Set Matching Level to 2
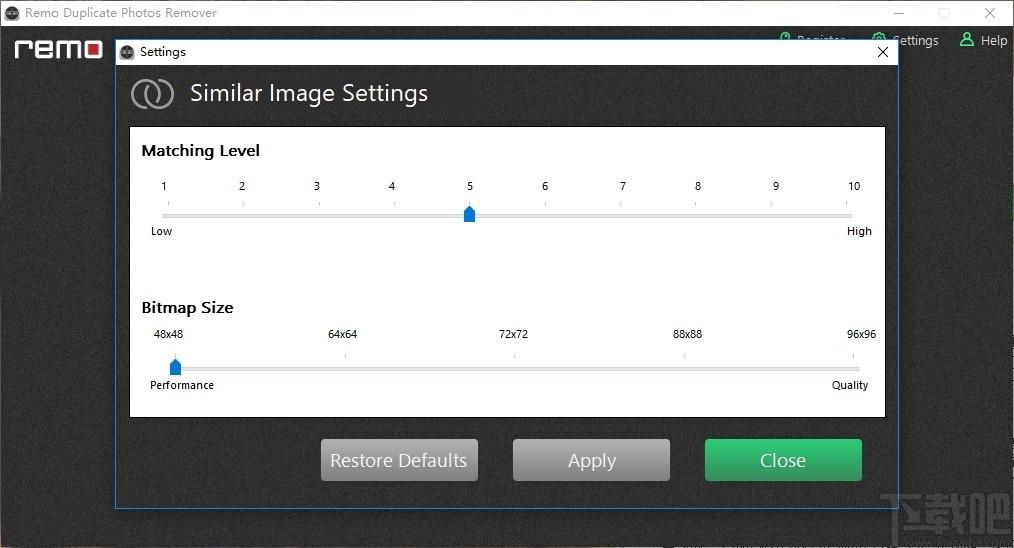 click(242, 186)
